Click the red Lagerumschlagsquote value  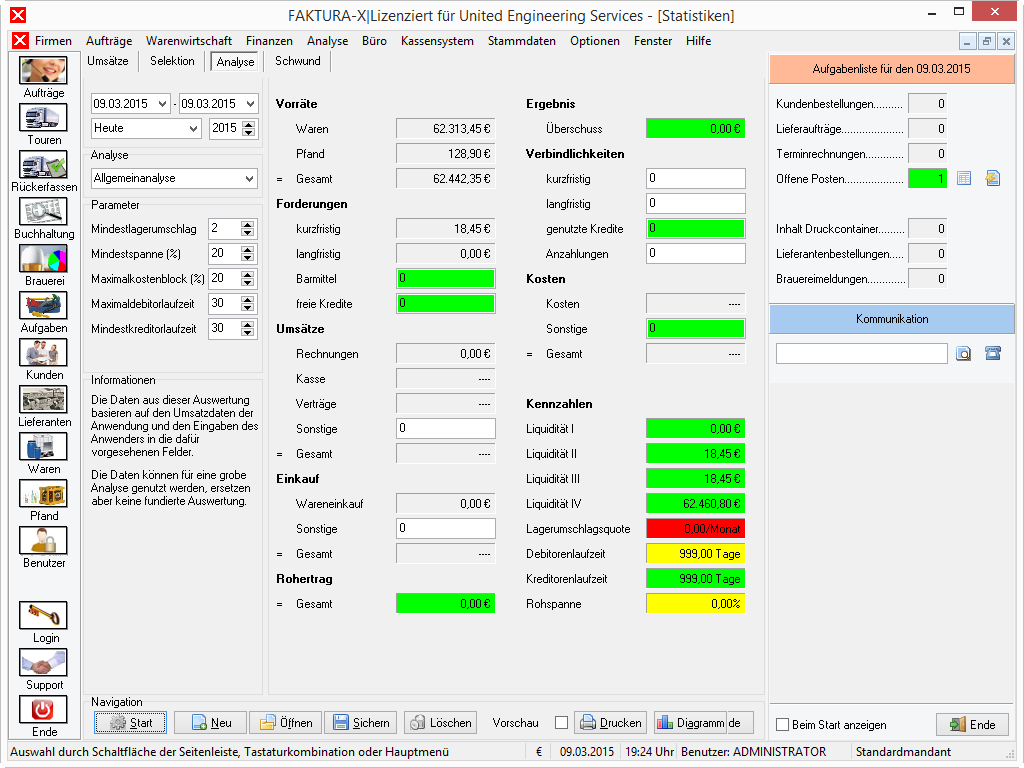tap(696, 528)
